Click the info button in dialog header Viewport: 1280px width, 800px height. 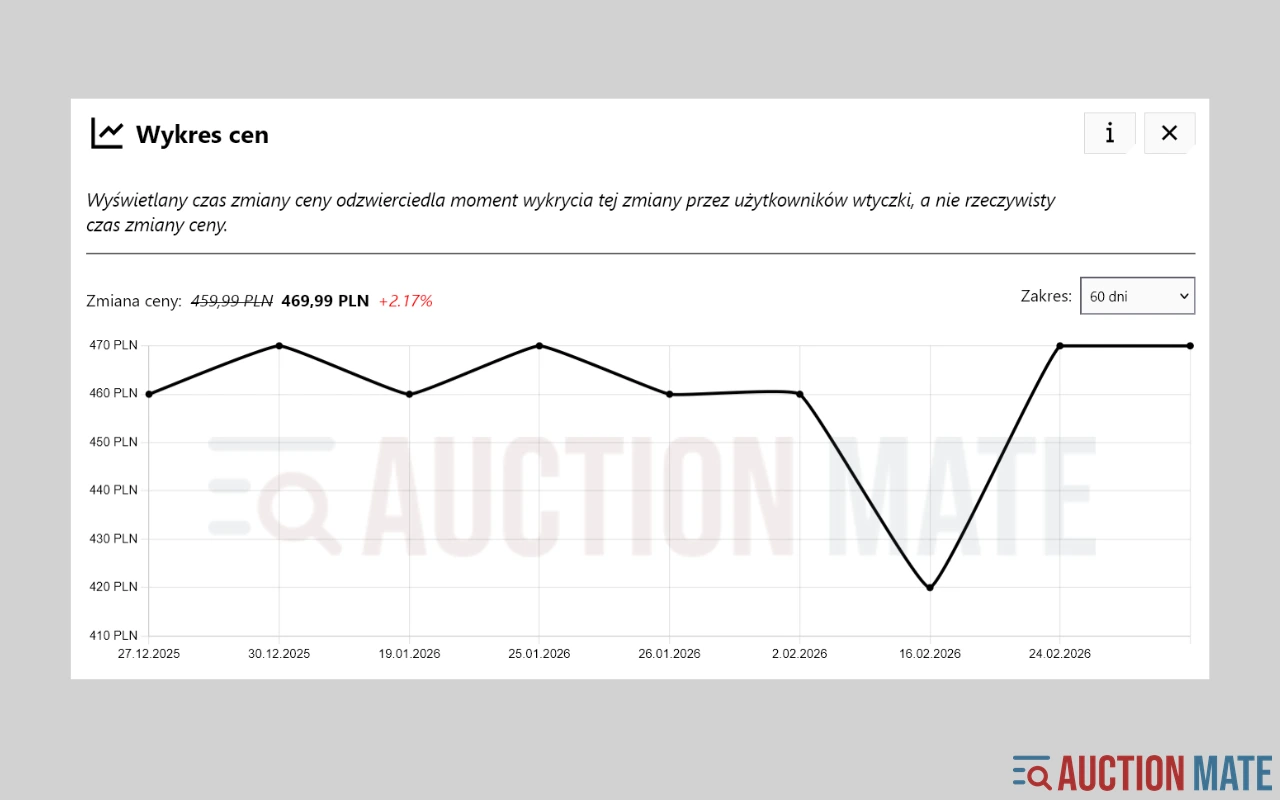coord(1109,133)
